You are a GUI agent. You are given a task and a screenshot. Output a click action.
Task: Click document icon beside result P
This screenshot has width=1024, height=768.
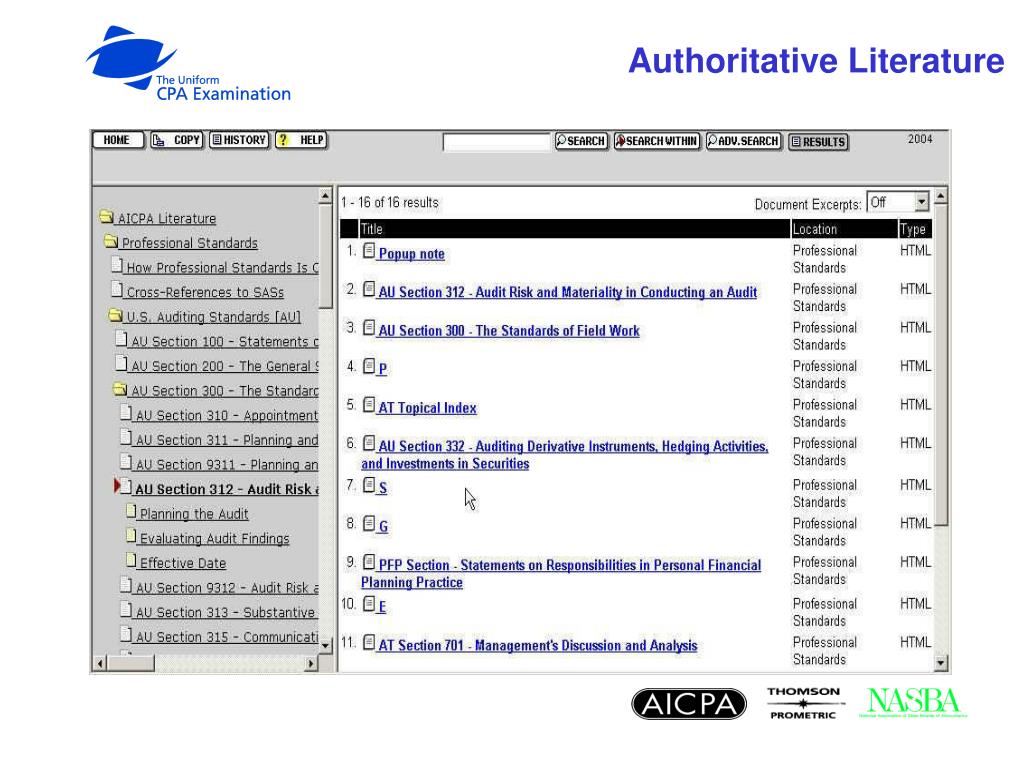[369, 366]
